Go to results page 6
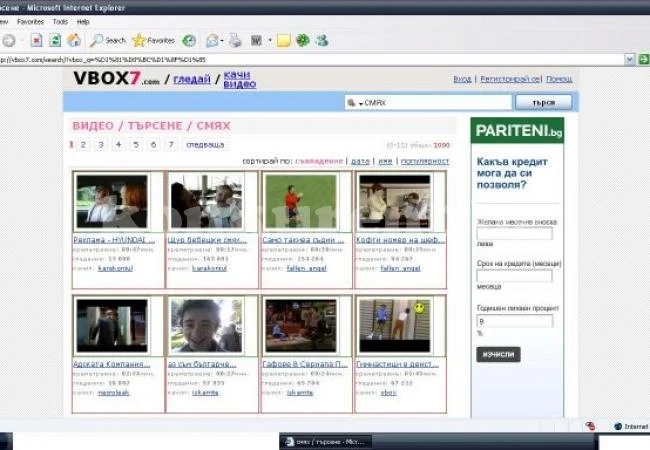Viewport: 650px width, 450px height. tap(153, 145)
